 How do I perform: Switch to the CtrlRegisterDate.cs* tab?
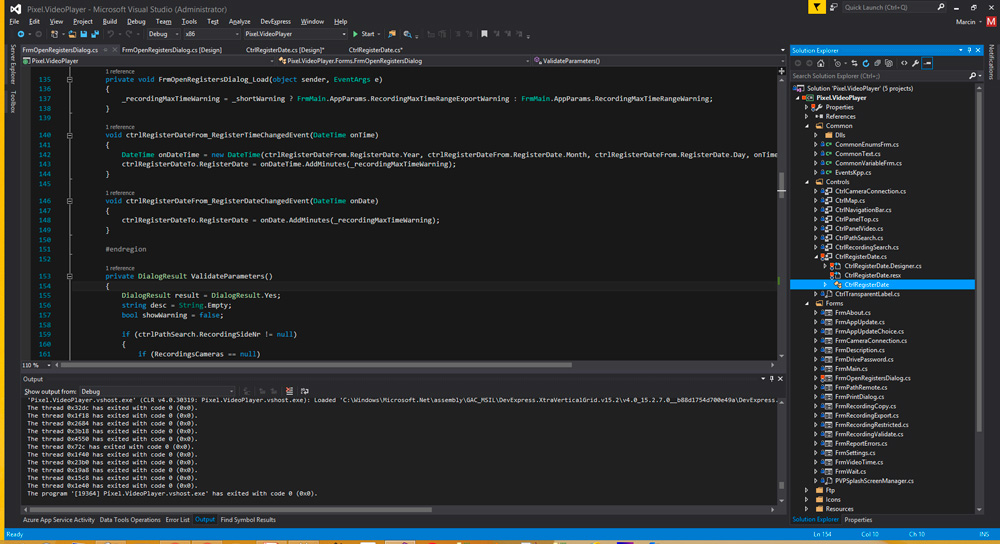pyautogui.click(x=376, y=50)
